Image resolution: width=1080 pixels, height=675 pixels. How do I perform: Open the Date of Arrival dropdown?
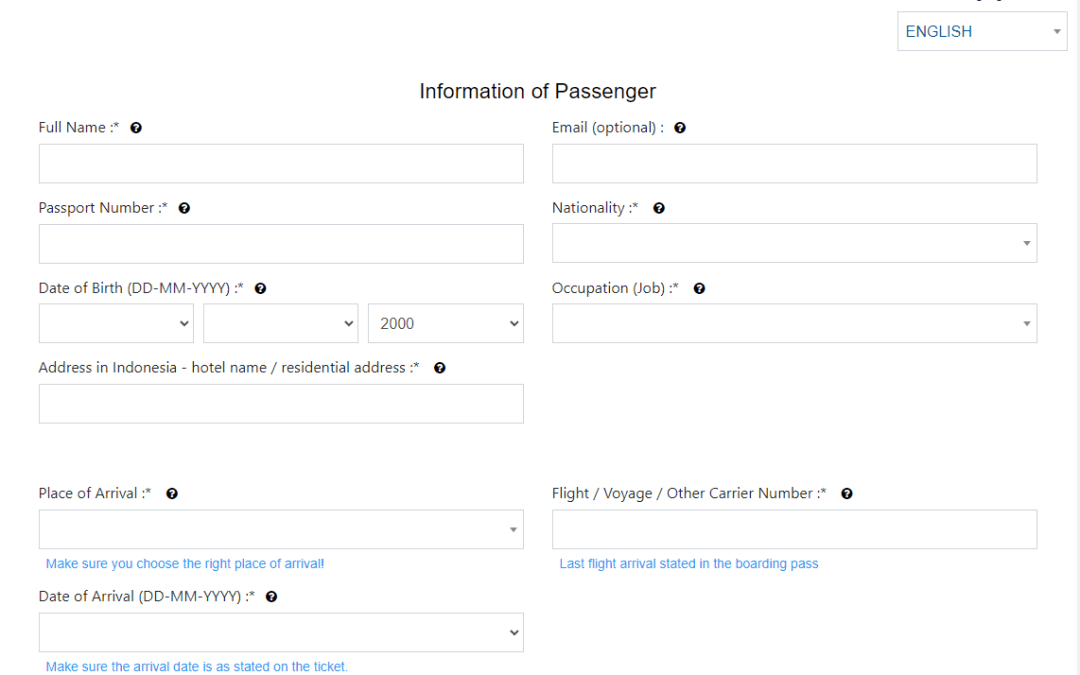point(281,632)
